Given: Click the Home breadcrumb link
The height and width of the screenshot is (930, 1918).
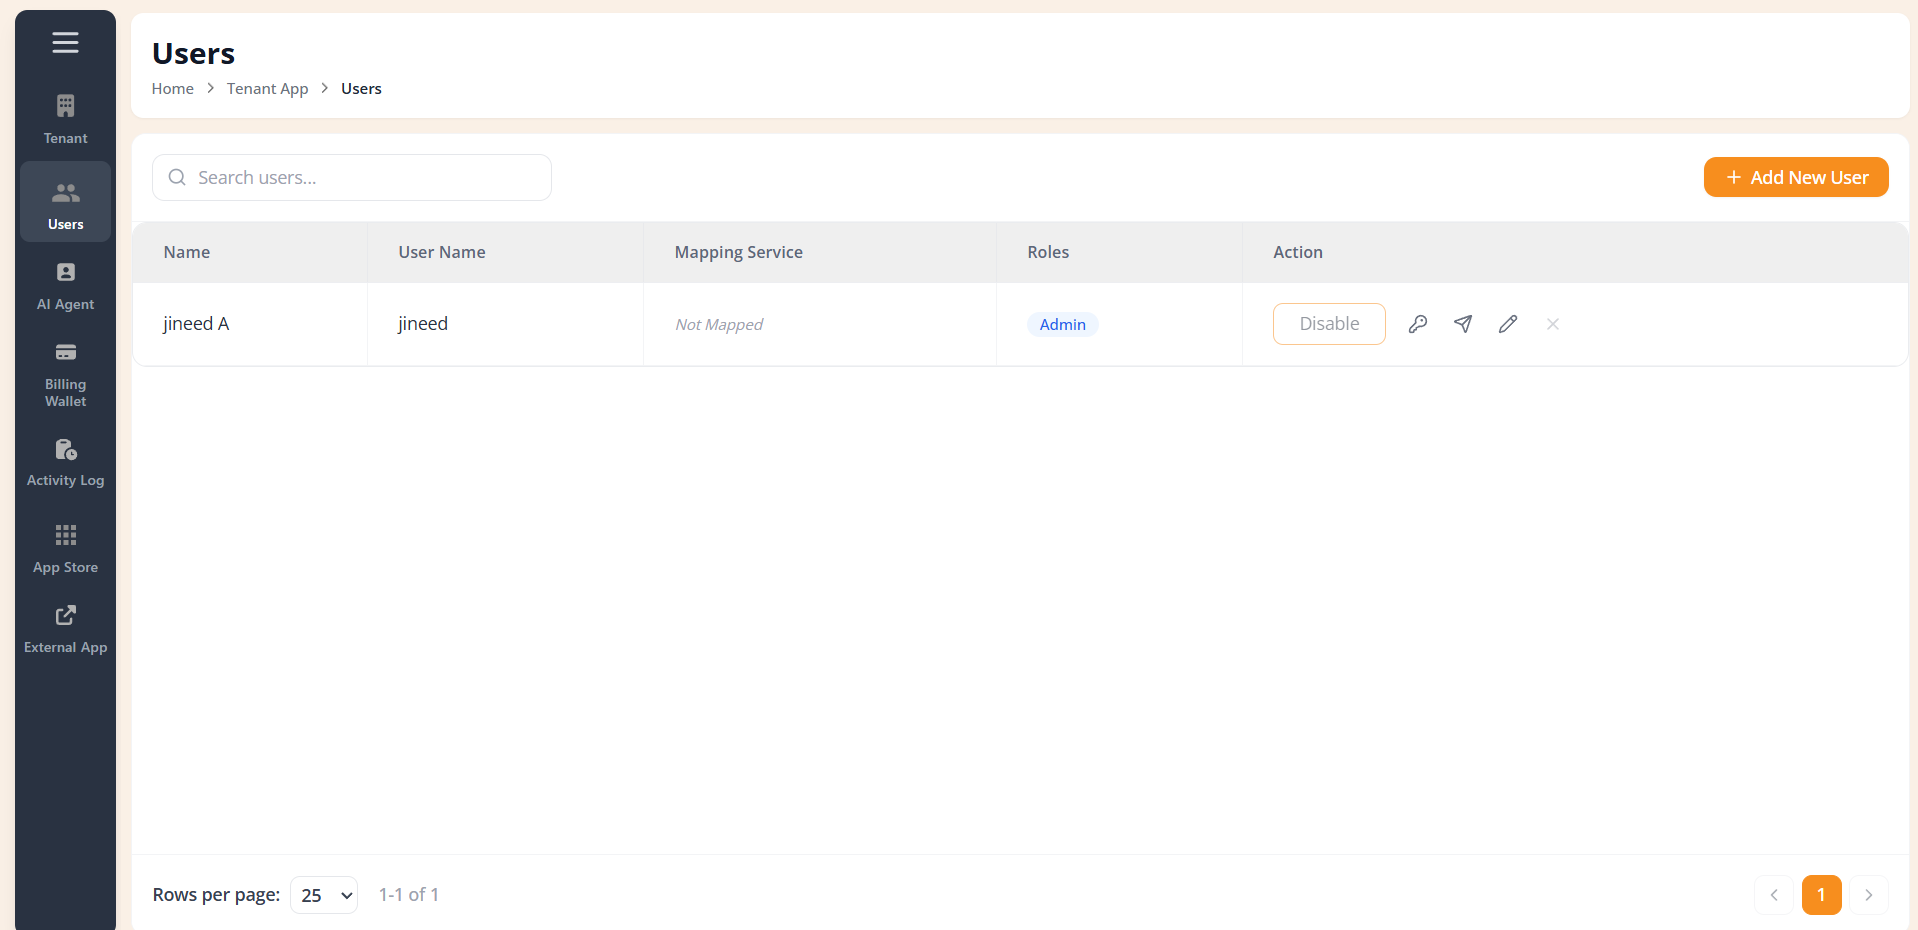Looking at the screenshot, I should tap(173, 89).
